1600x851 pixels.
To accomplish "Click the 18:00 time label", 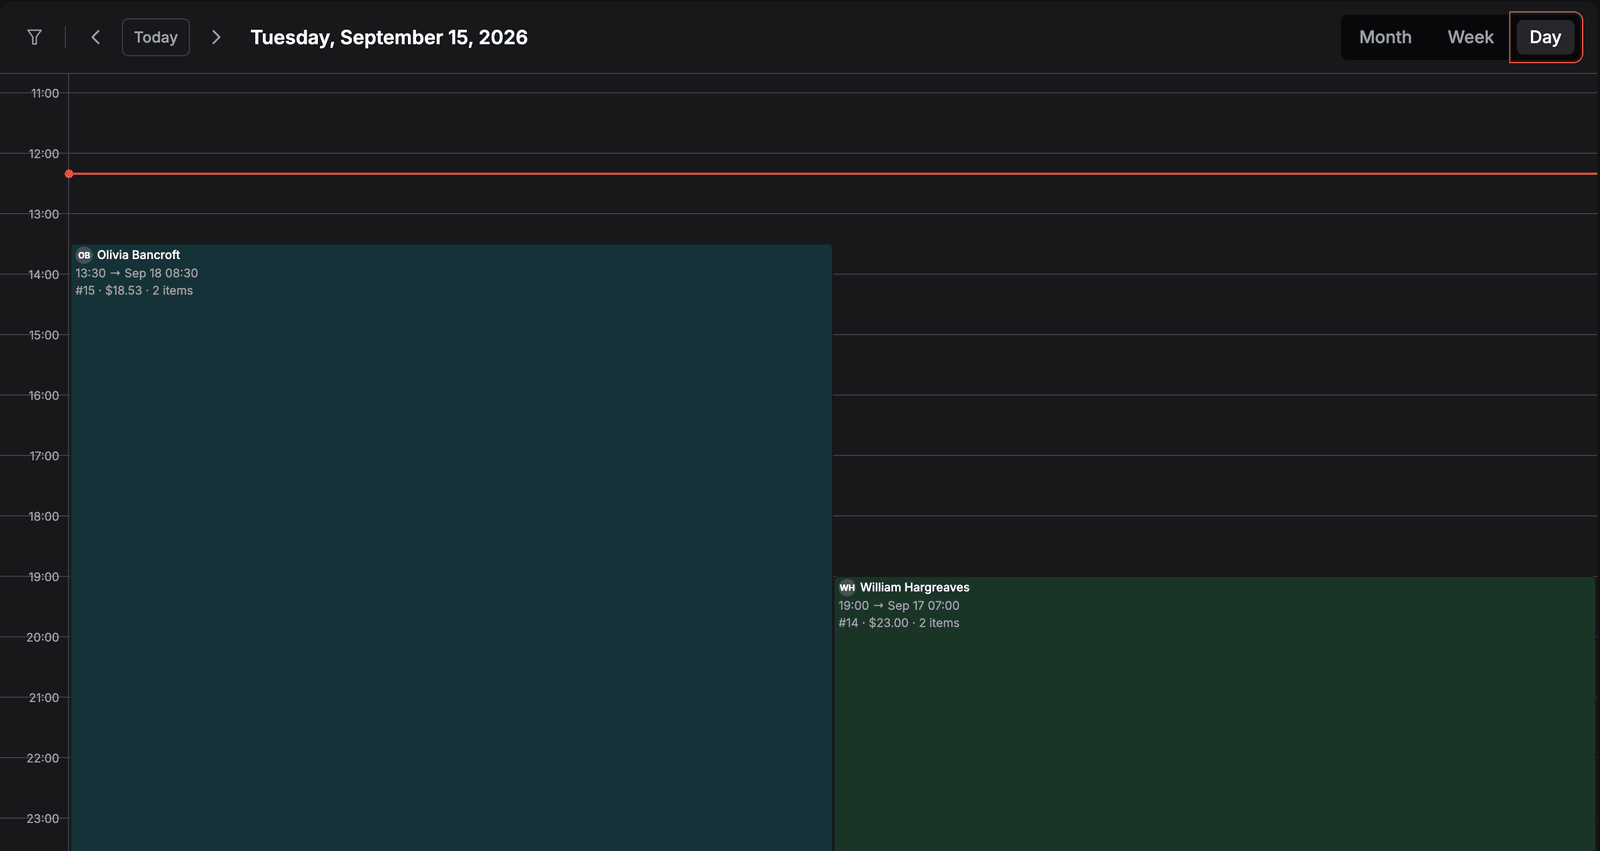I will click(44, 517).
